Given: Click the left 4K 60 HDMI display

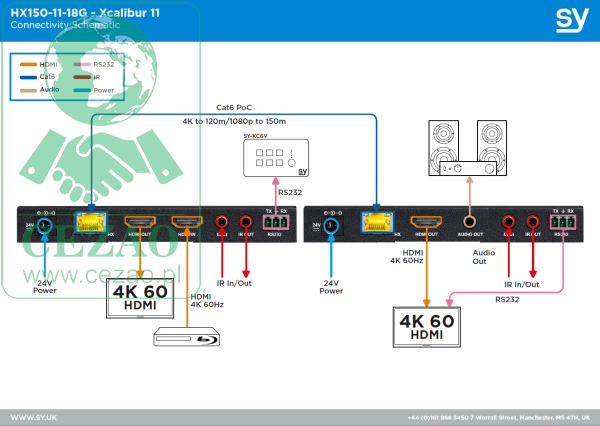Looking at the screenshot, I should click(x=141, y=298).
